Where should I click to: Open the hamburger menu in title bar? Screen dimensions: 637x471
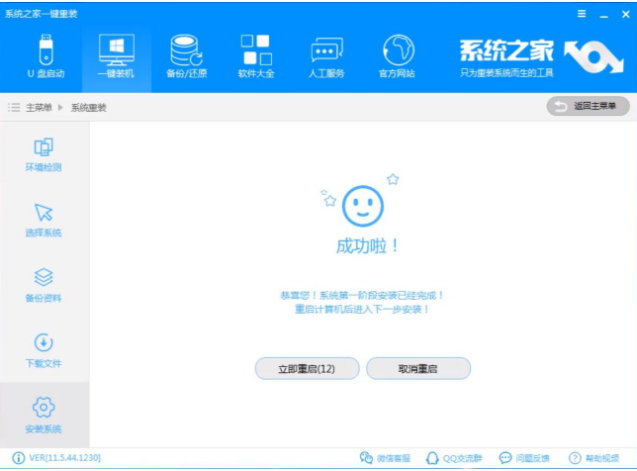(x=582, y=14)
